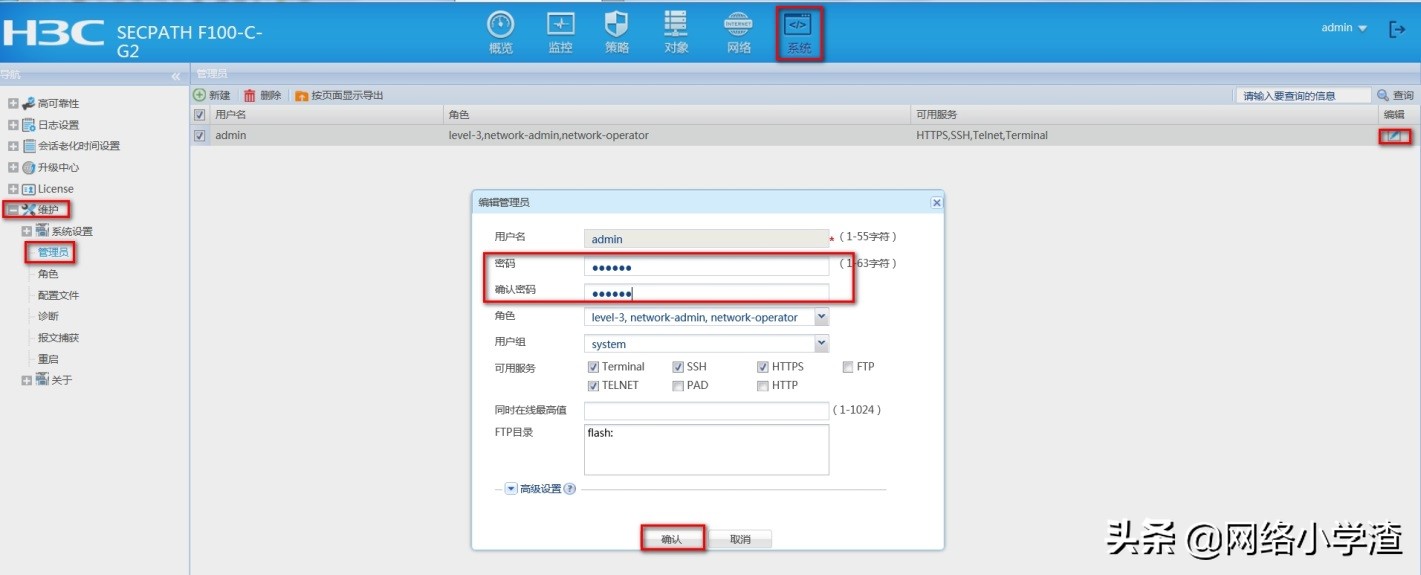
Task: Enable the PAD service checkbox
Action: (x=678, y=385)
